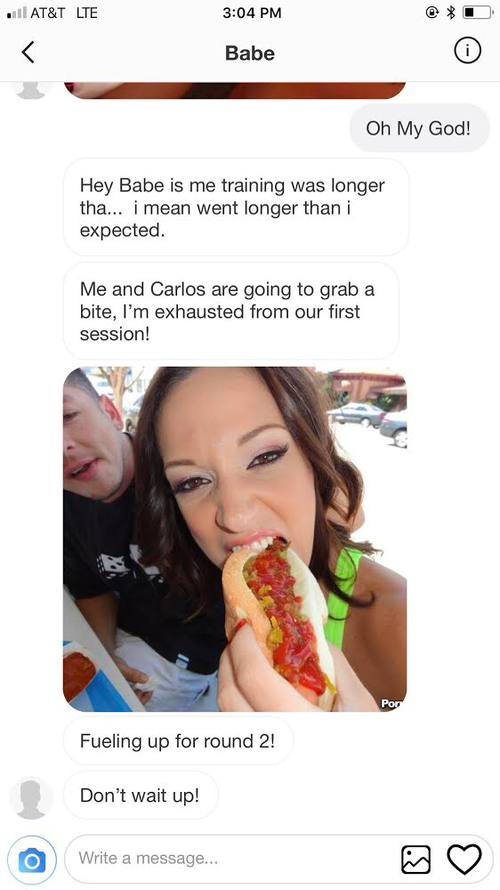
Task: Open the hot dog photo message
Action: coord(235,539)
